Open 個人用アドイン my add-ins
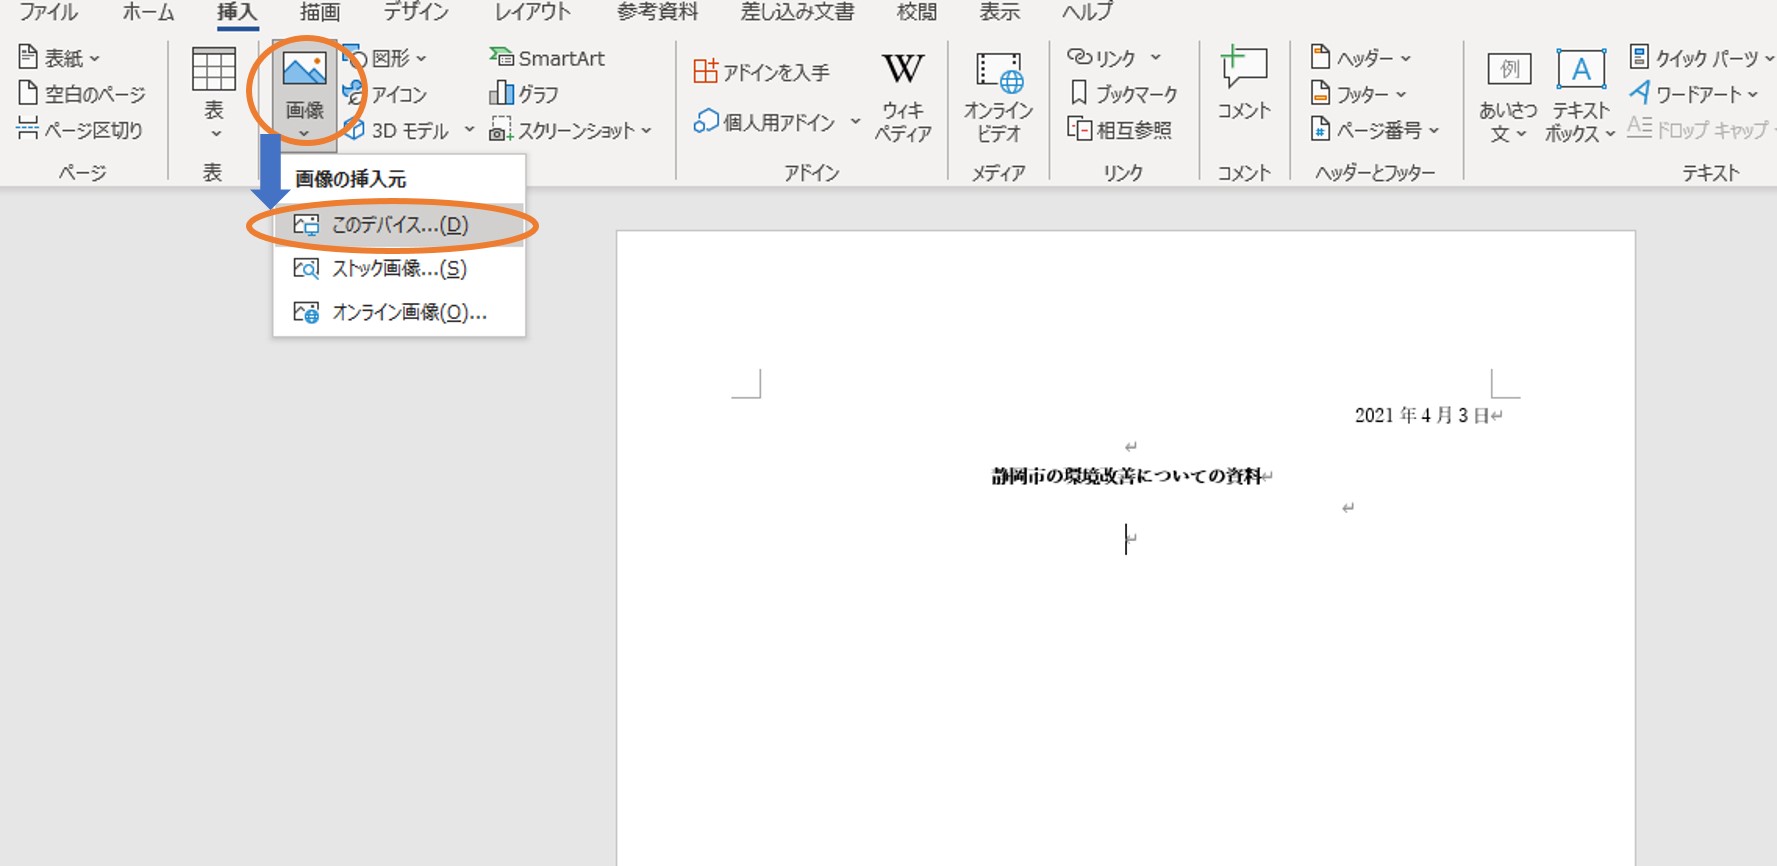This screenshot has height=866, width=1777. pyautogui.click(x=765, y=122)
